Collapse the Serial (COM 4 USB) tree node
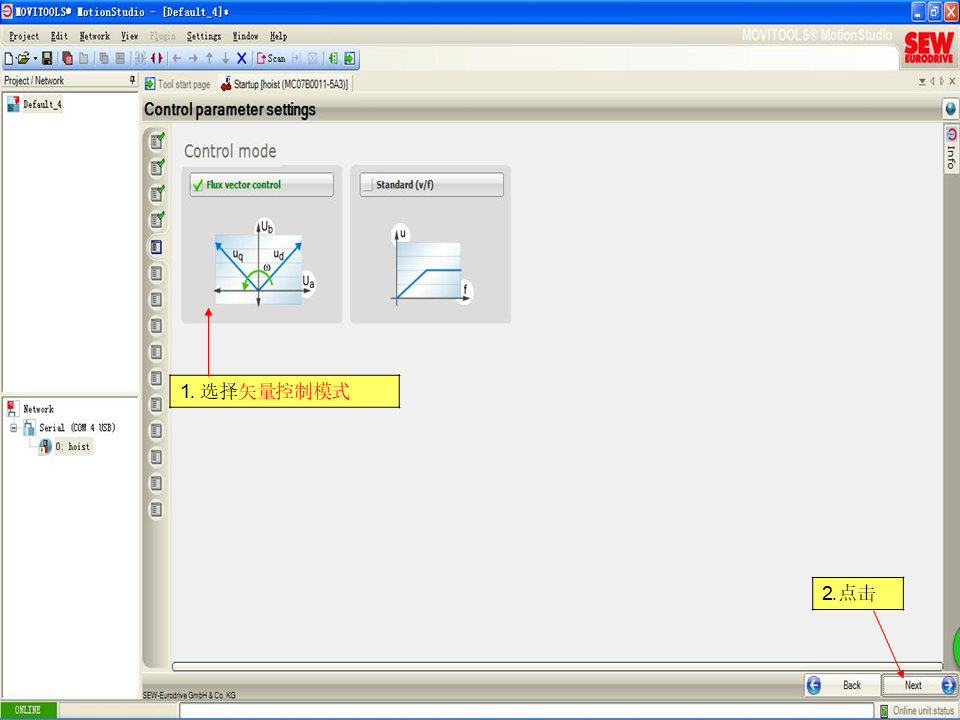Image resolution: width=960 pixels, height=720 pixels. point(15,428)
